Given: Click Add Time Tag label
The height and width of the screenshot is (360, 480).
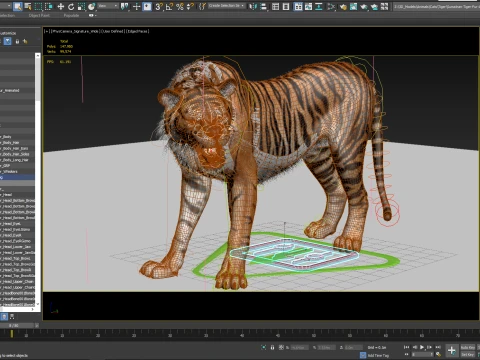Looking at the screenshot, I should (x=378, y=355).
